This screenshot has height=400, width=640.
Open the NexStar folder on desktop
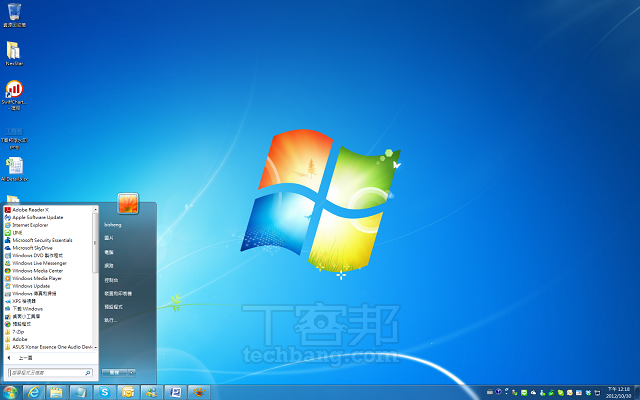[x=14, y=50]
